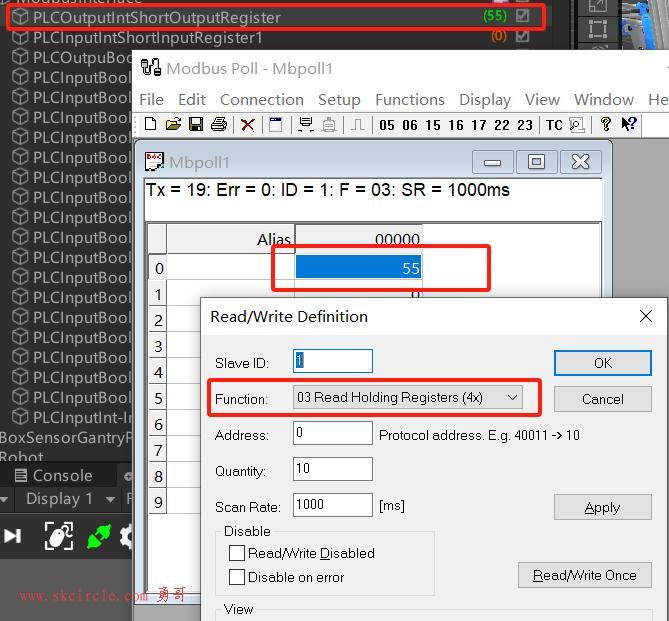This screenshot has width=669, height=621.
Task: Click function code 22 toolbar button
Action: pos(502,125)
